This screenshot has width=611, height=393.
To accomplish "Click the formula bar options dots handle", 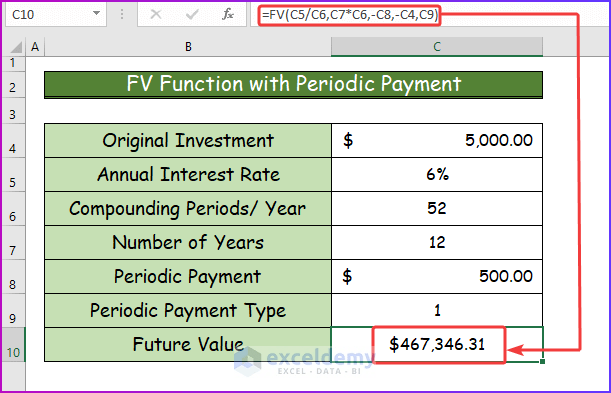I will pyautogui.click(x=122, y=15).
